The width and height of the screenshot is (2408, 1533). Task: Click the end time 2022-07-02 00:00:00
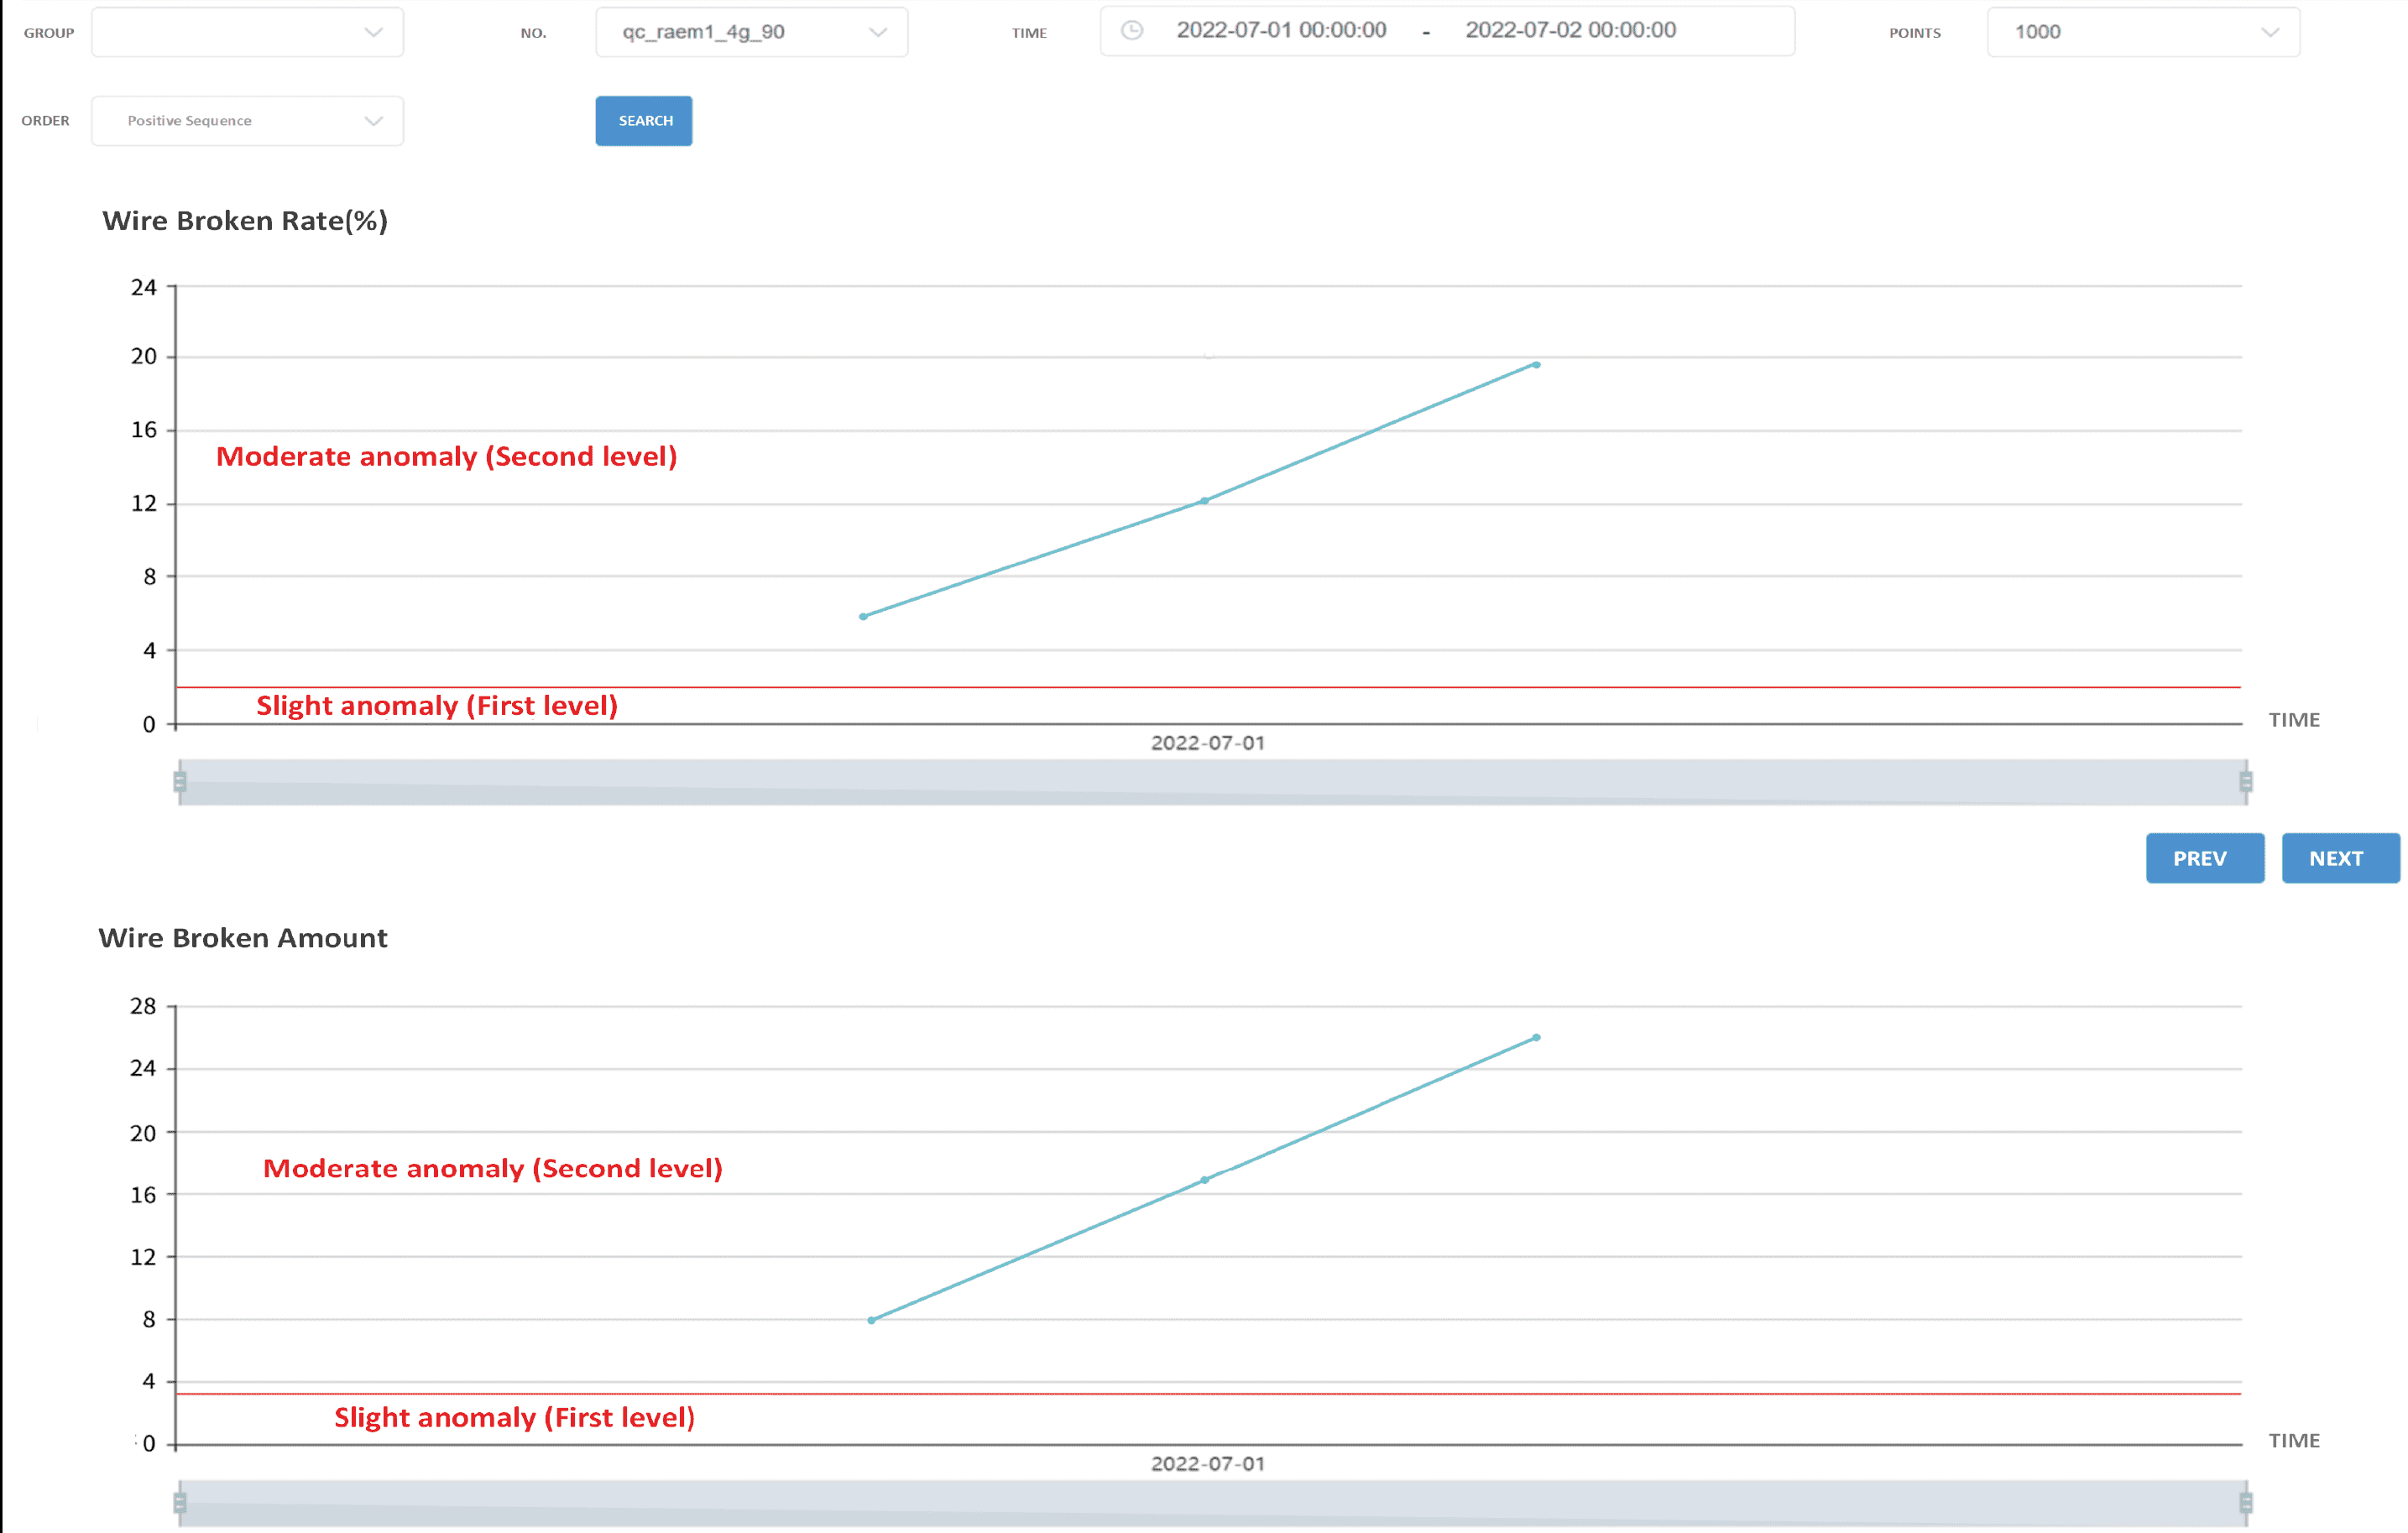(1570, 30)
